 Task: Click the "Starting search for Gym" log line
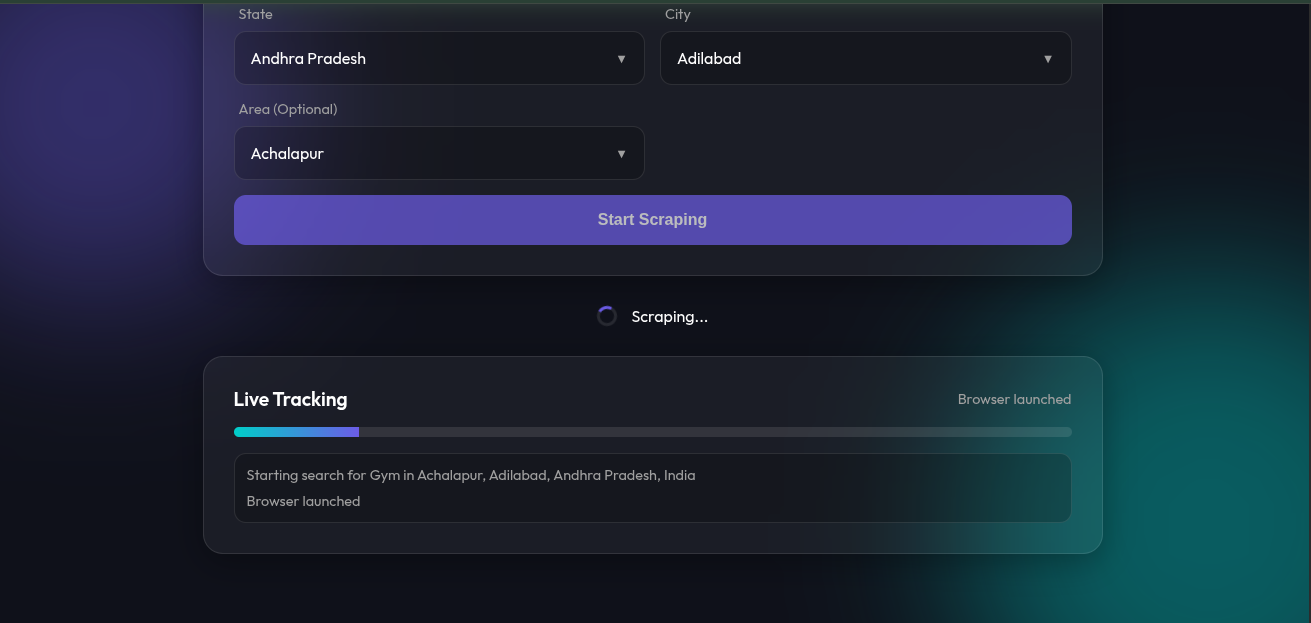(470, 475)
